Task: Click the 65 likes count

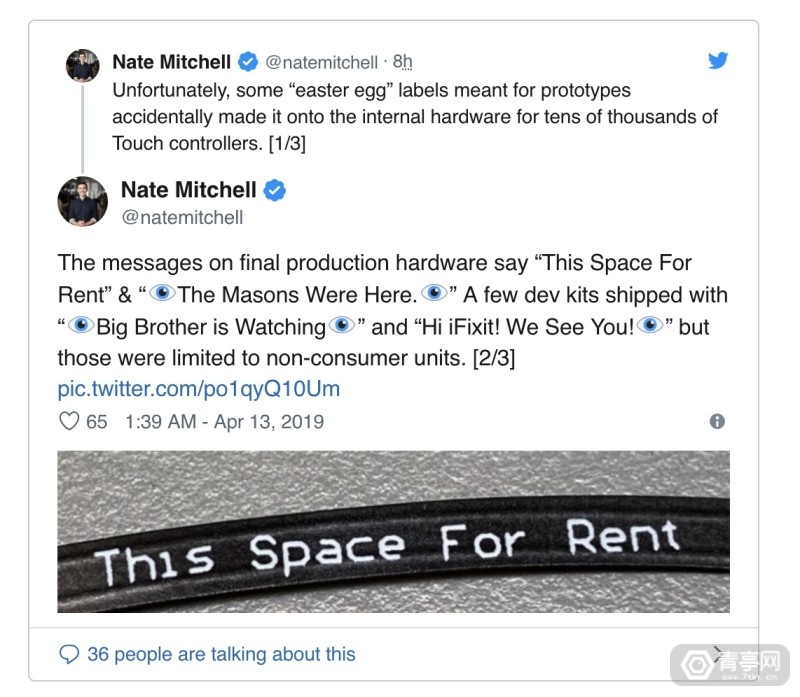Action: (x=96, y=422)
